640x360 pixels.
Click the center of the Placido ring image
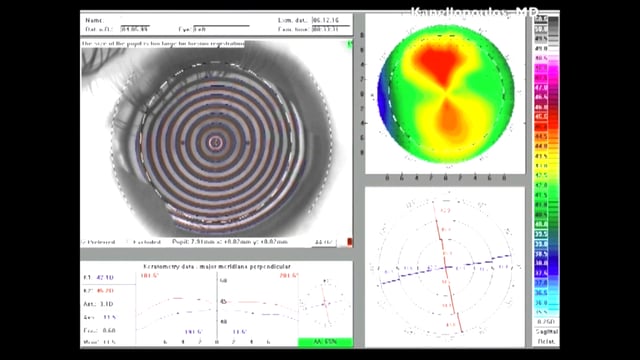pos(216,142)
